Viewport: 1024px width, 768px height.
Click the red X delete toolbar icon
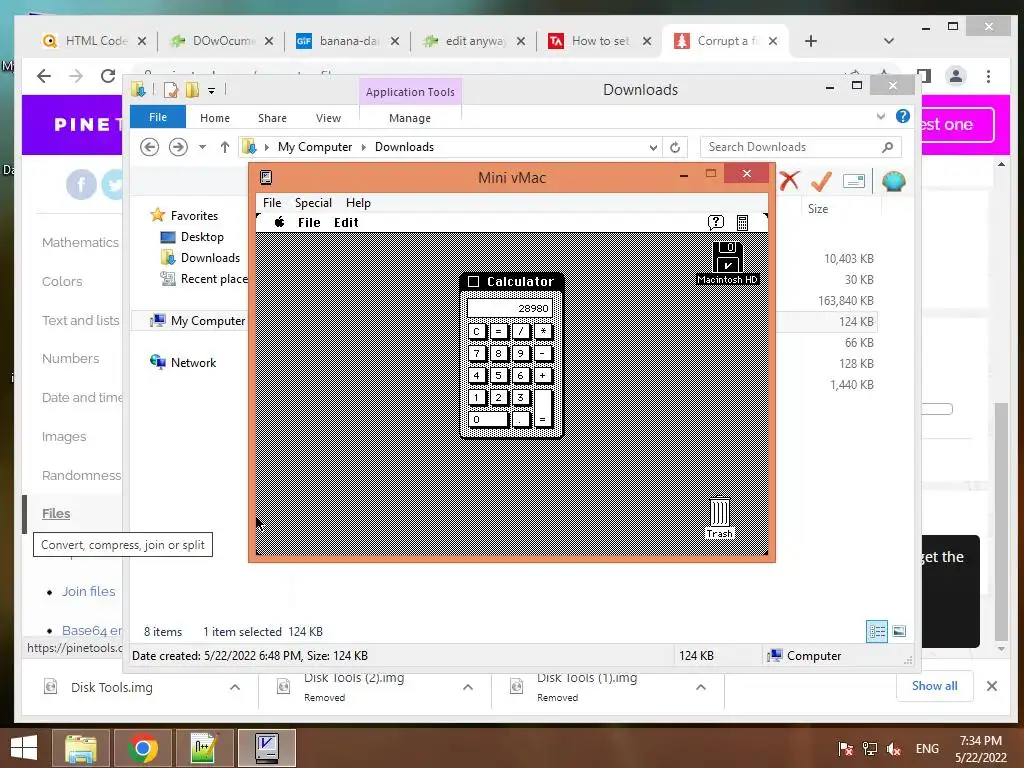point(789,180)
